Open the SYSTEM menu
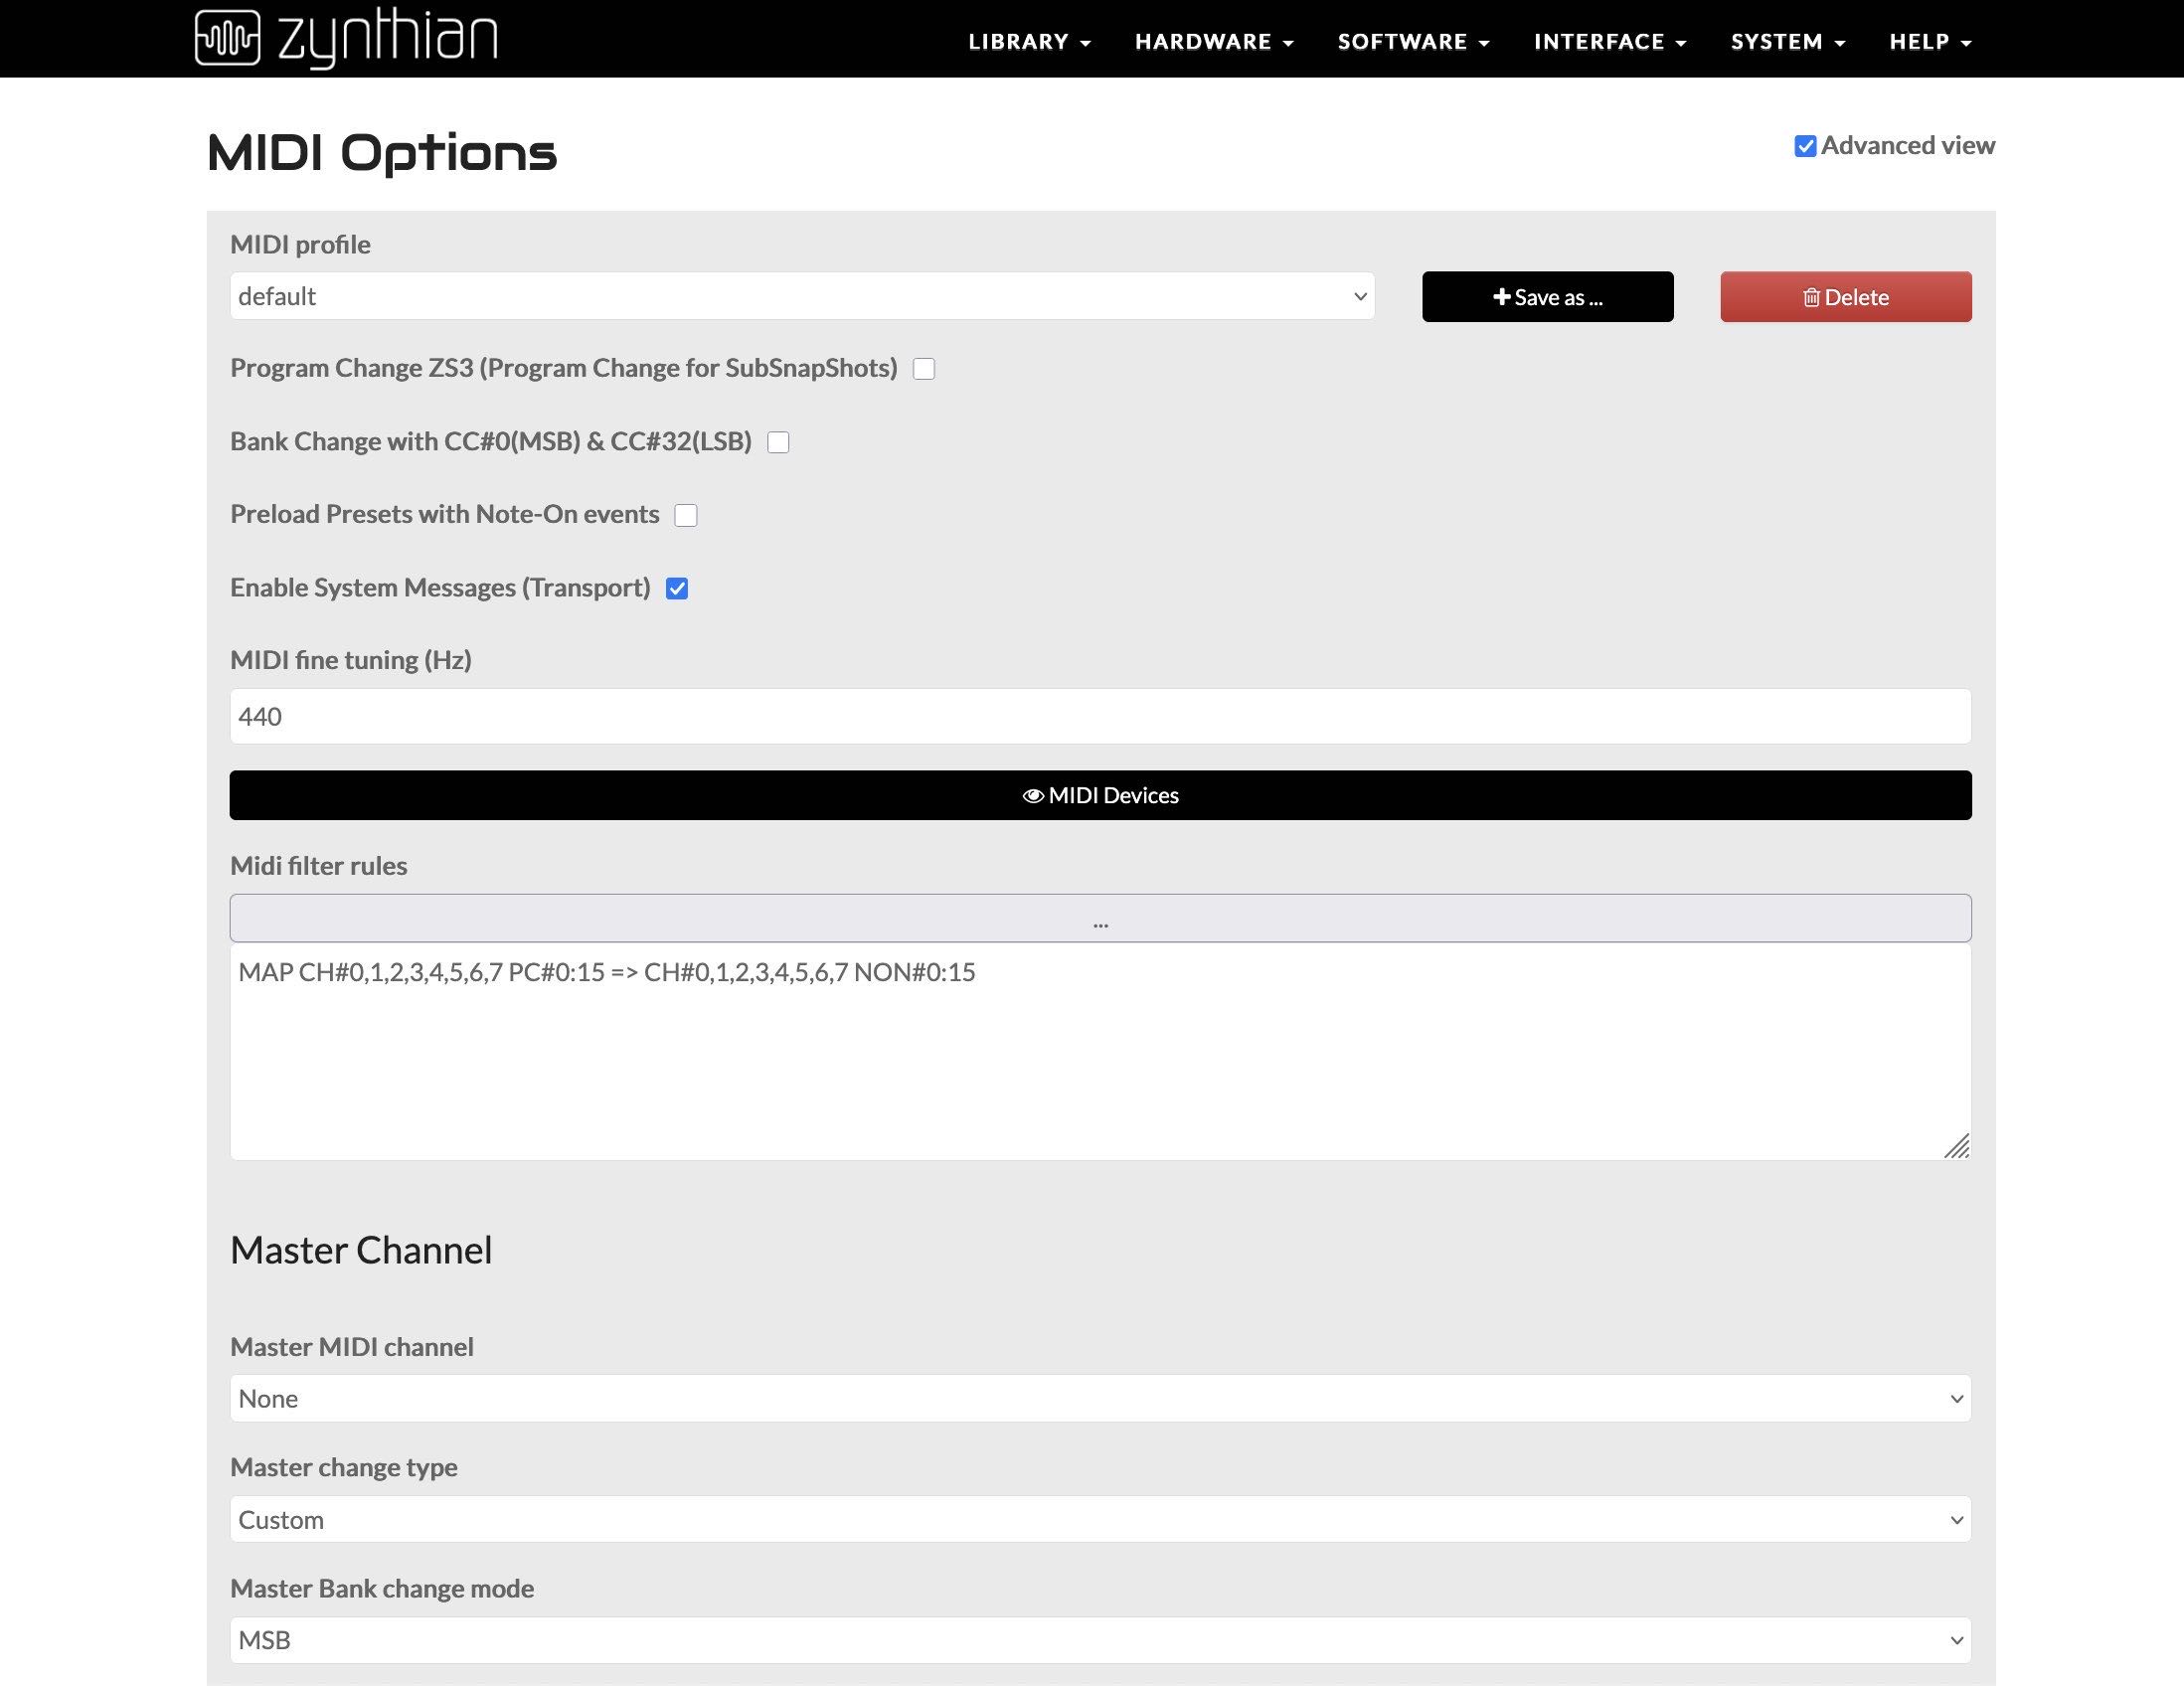Screen dimensions: 2184x1686 (1787, 42)
